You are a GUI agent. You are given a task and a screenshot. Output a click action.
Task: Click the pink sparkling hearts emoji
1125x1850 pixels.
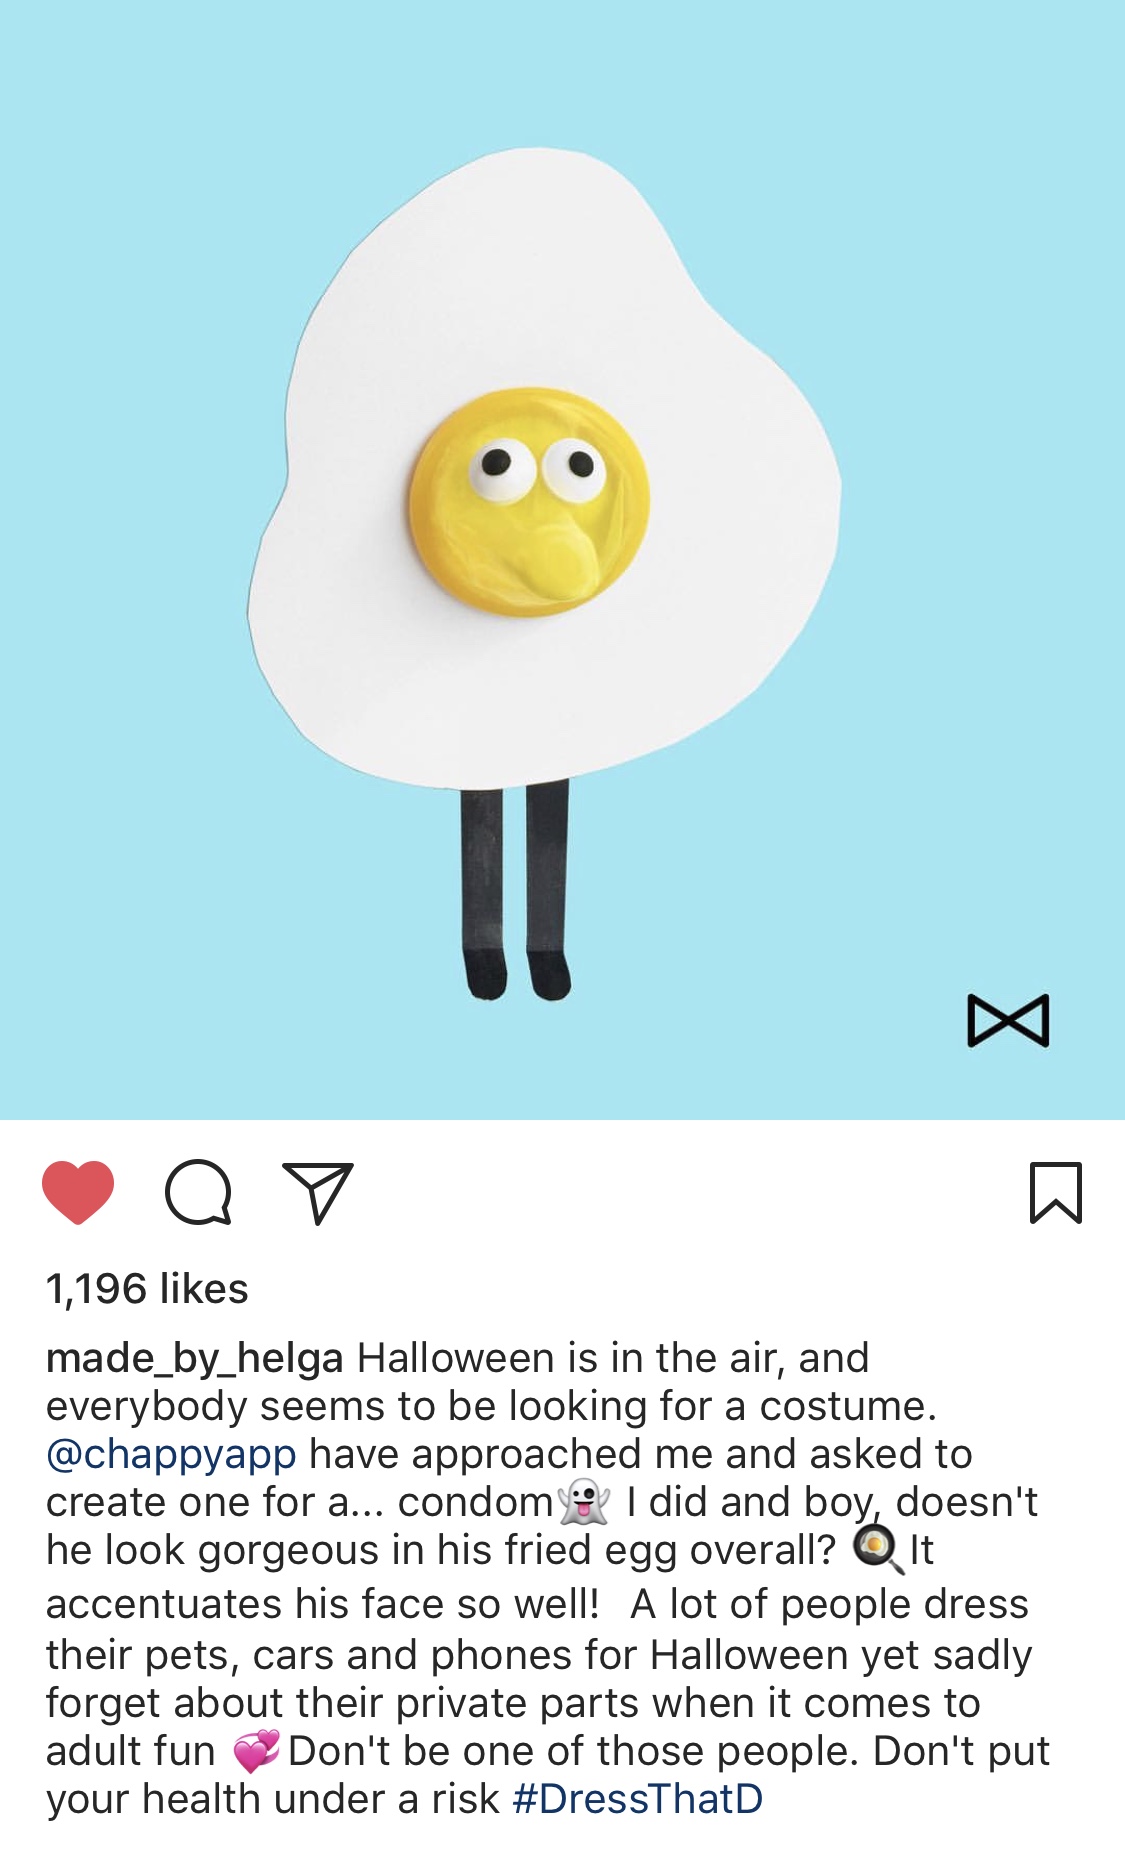click(256, 1751)
